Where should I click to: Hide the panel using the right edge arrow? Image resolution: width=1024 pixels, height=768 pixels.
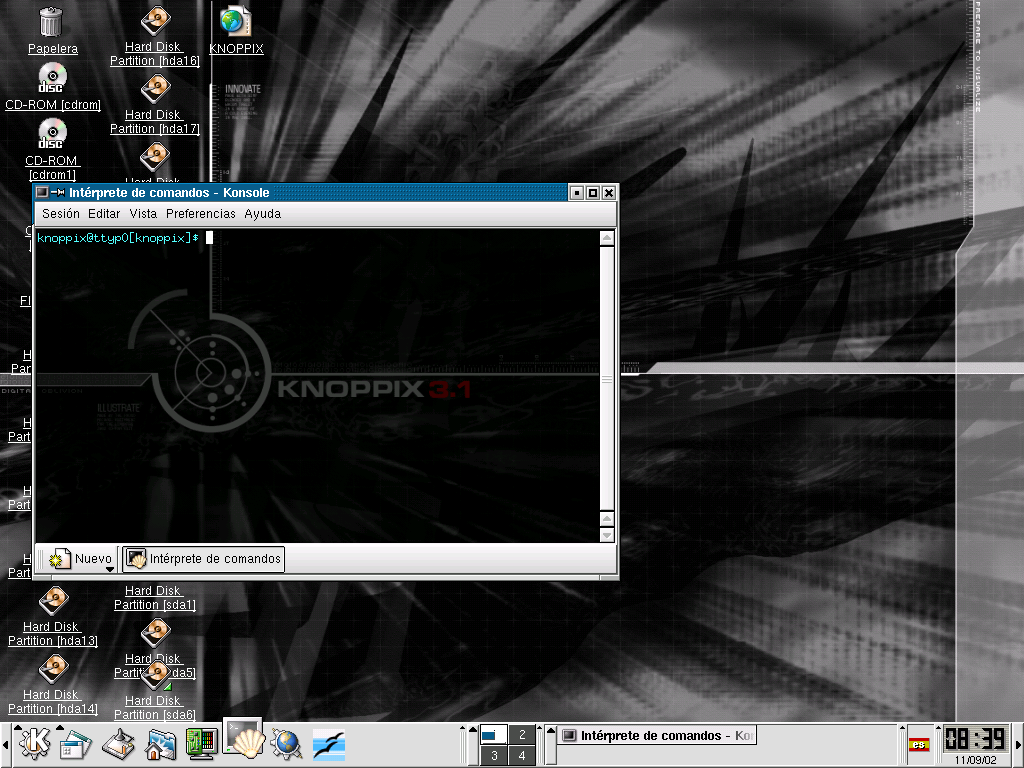[x=1018, y=744]
